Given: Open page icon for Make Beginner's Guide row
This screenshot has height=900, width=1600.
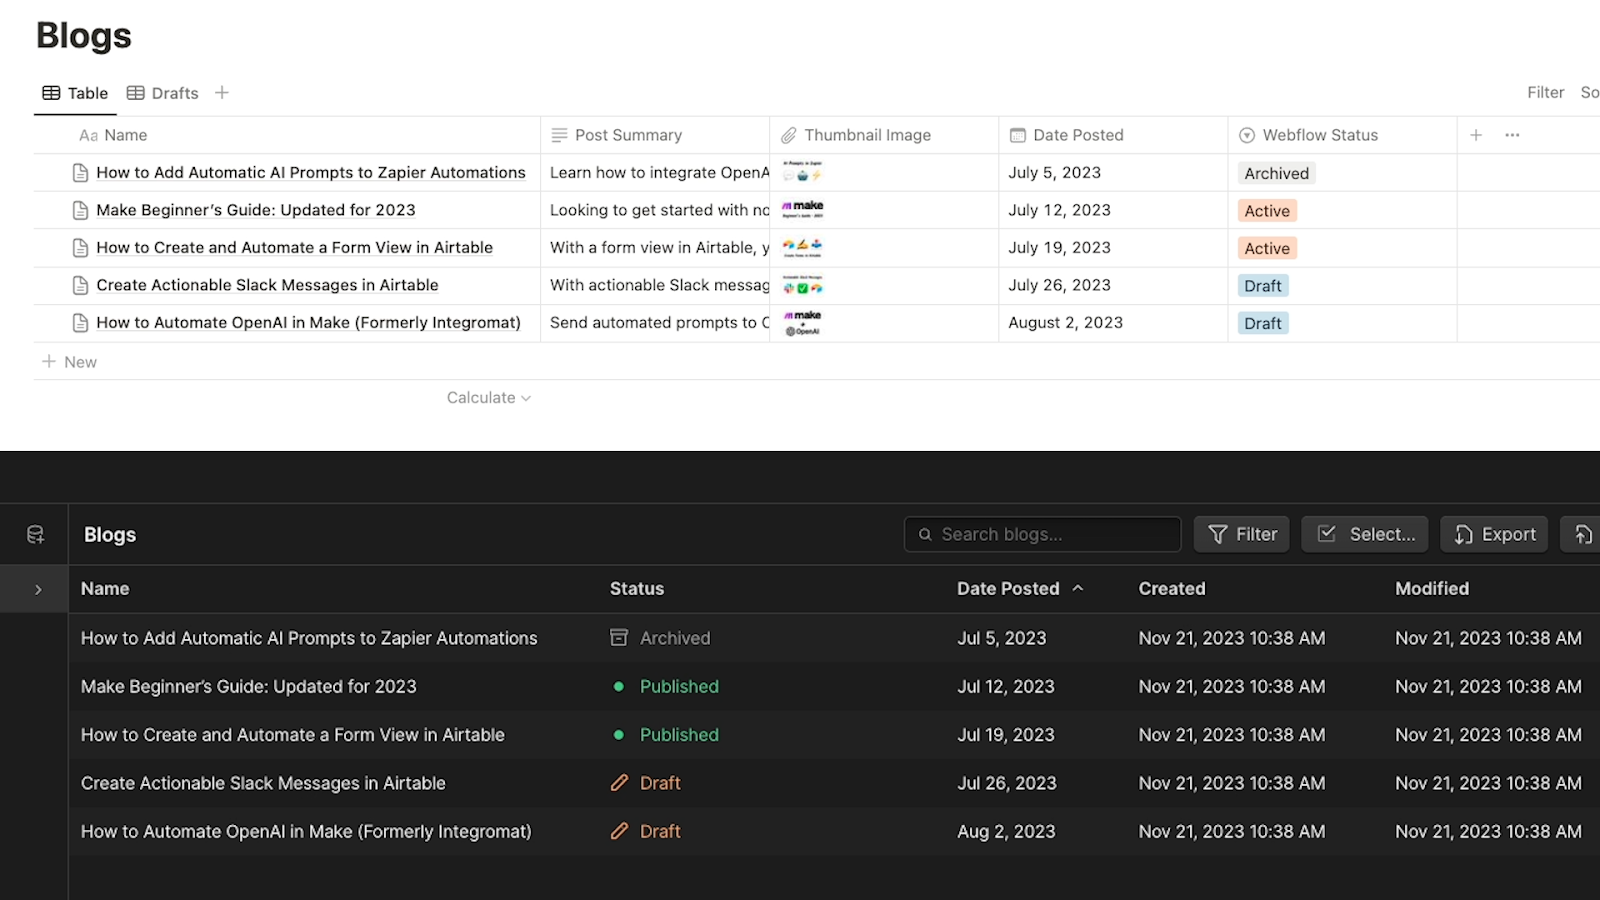Looking at the screenshot, I should pyautogui.click(x=81, y=210).
